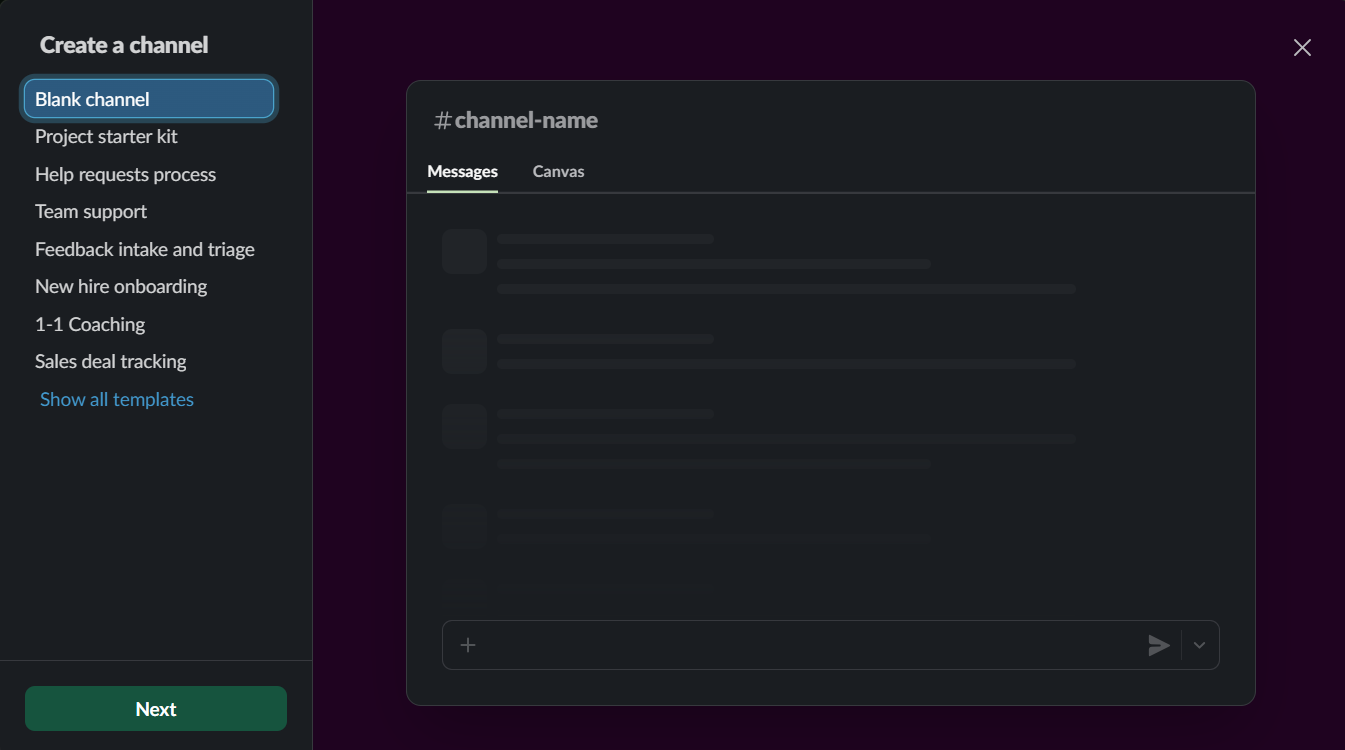This screenshot has width=1345, height=750.
Task: Pick the 1-1 Coaching template
Action: (90, 324)
